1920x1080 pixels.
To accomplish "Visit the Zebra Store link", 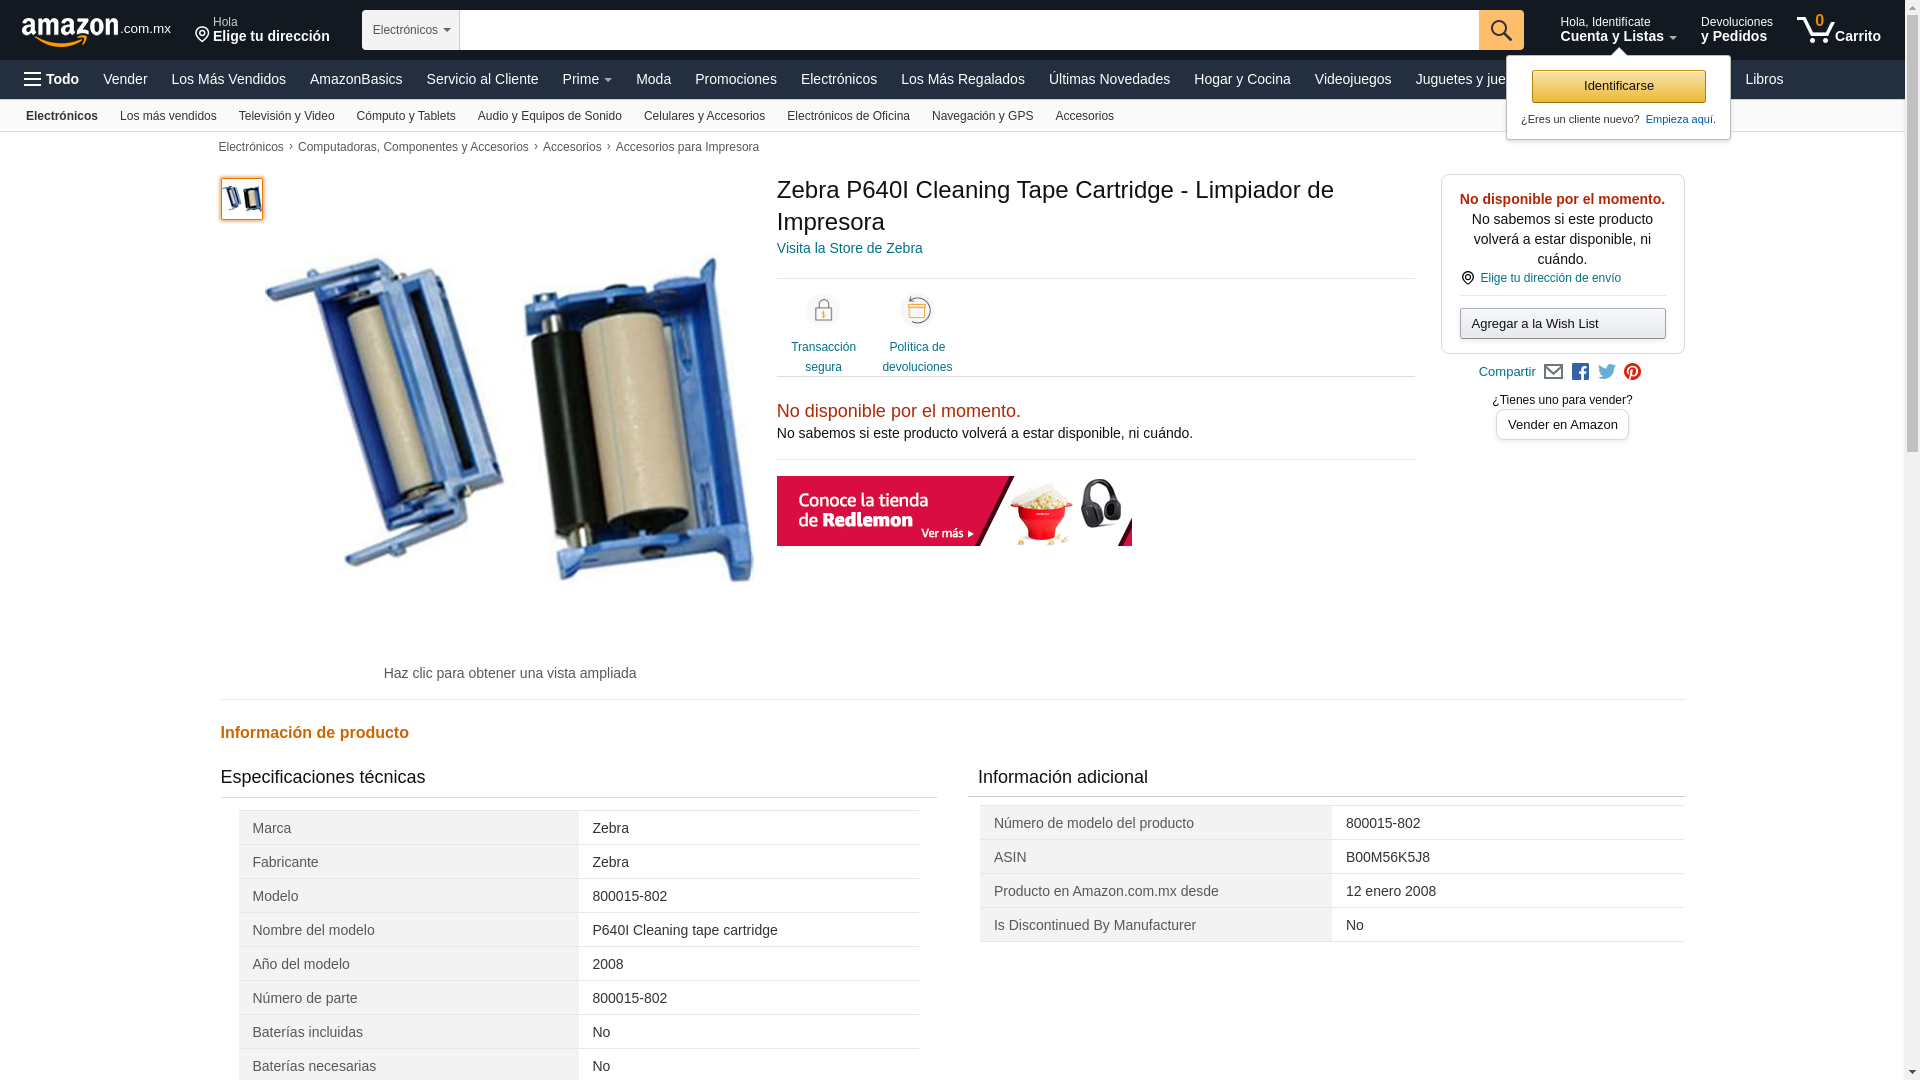I will [x=849, y=248].
